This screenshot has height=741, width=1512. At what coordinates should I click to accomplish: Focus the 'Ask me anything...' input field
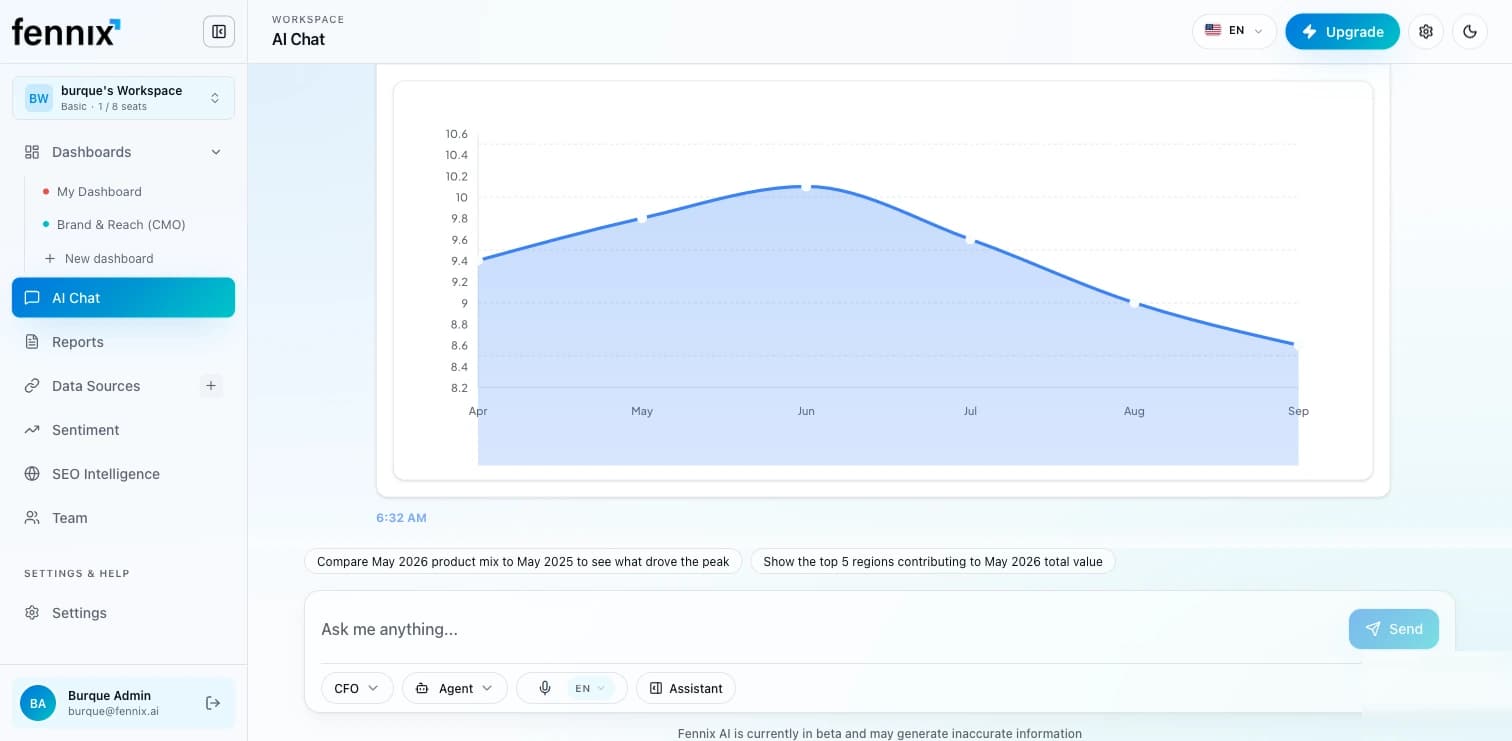click(x=830, y=629)
